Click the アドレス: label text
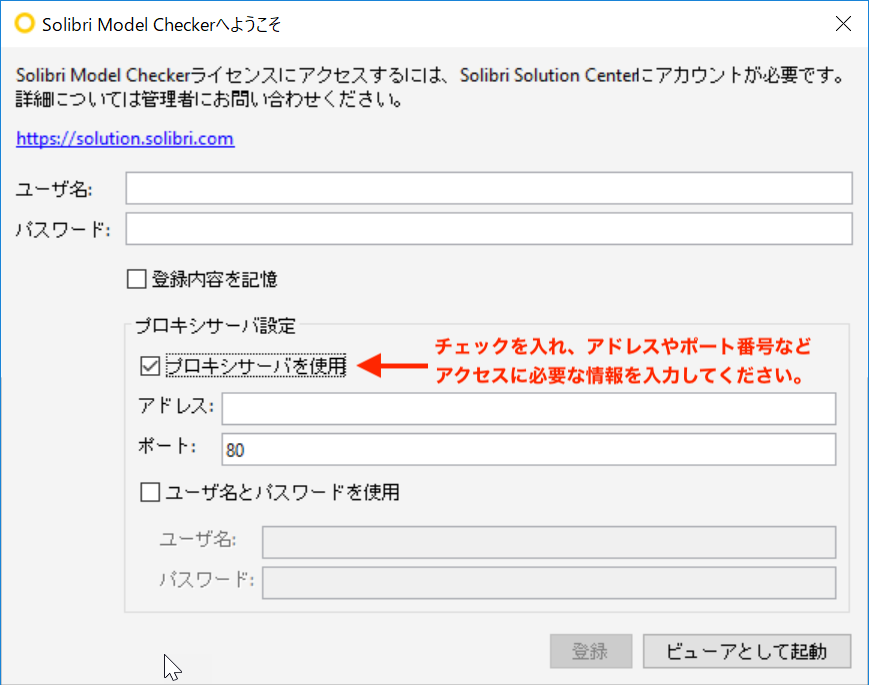Viewport: 869px width, 685px height. tap(176, 406)
